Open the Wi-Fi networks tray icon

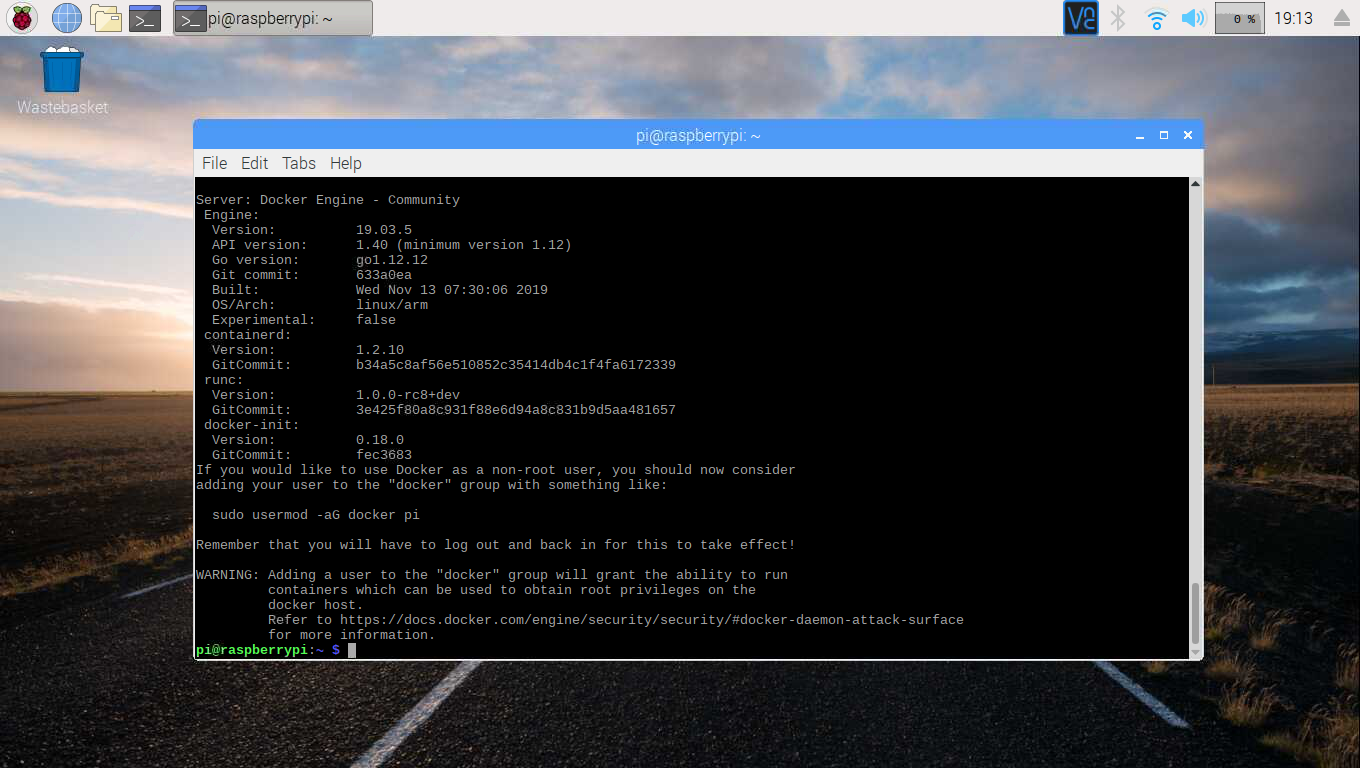tap(1156, 18)
